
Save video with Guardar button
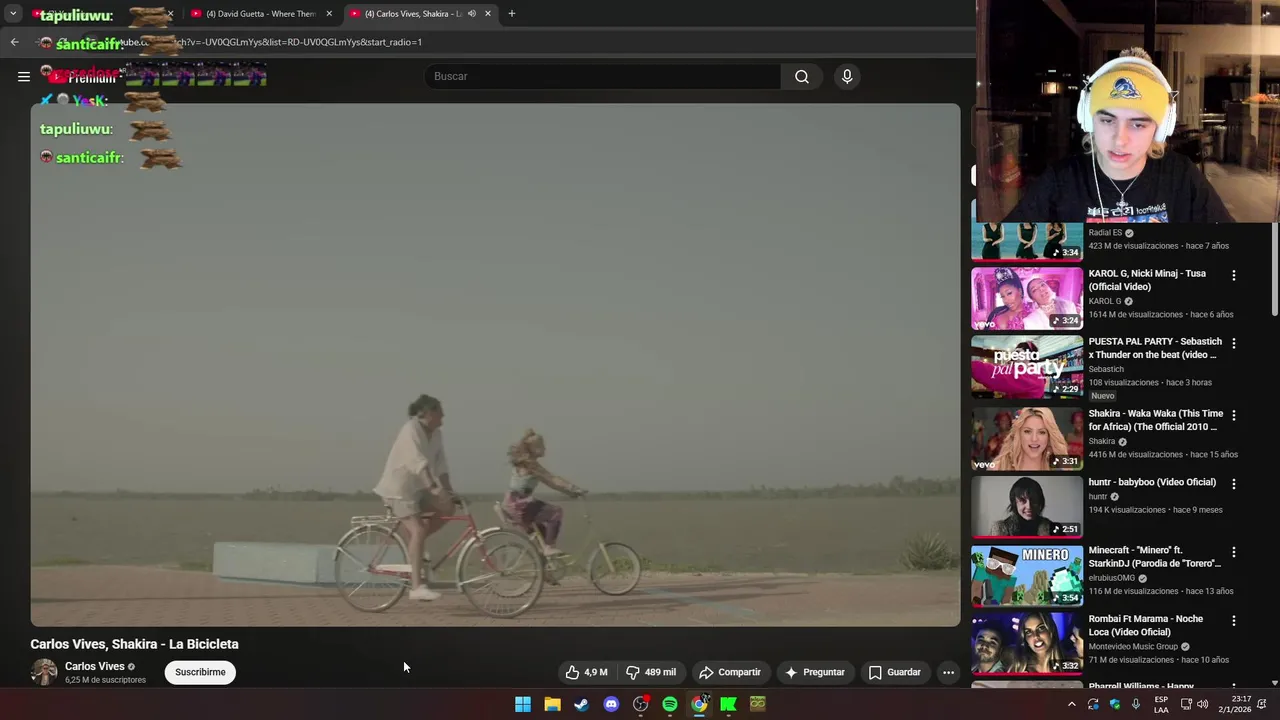[895, 672]
